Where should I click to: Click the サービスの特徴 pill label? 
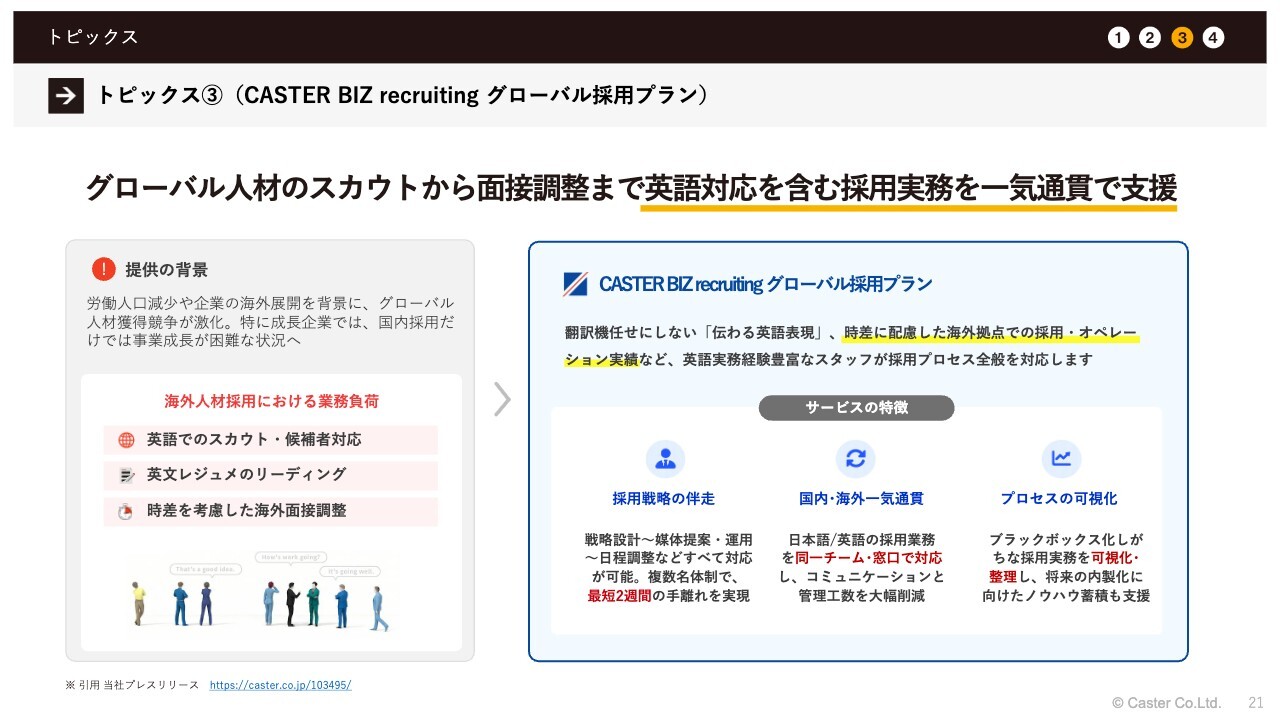856,408
